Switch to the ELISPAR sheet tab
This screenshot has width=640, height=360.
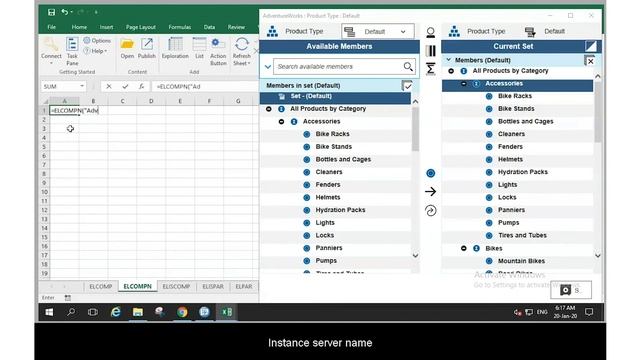pos(213,287)
